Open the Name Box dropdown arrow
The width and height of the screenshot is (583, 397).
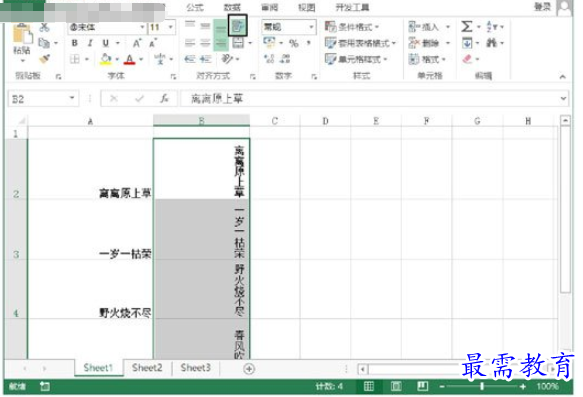click(72, 99)
